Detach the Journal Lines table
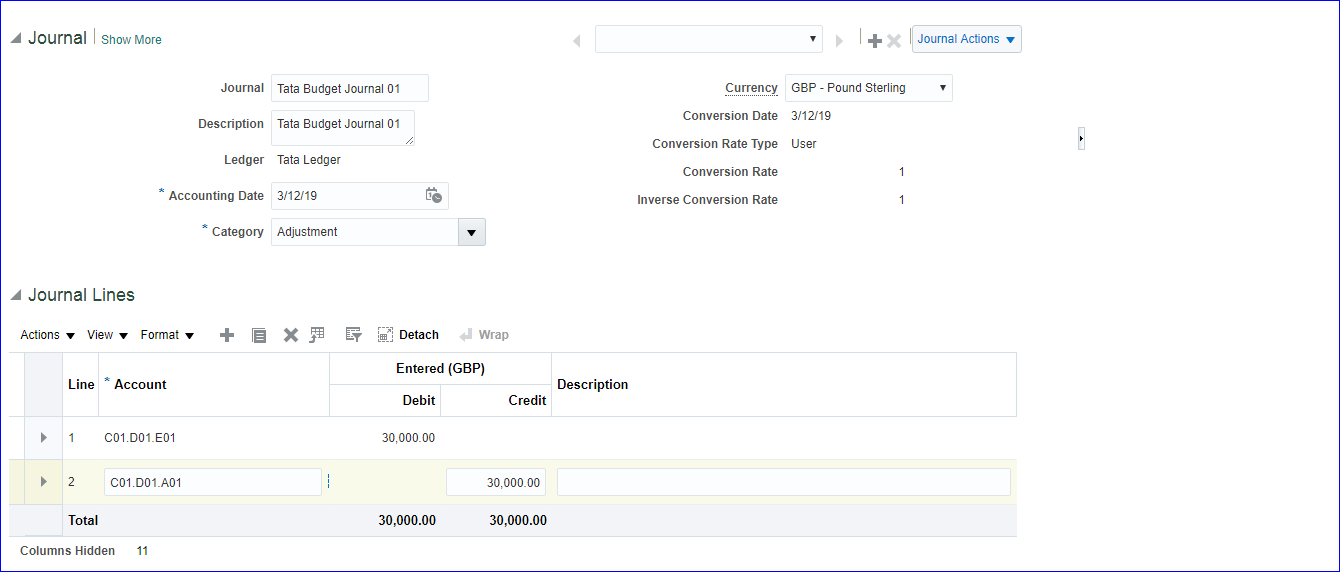 pos(408,335)
